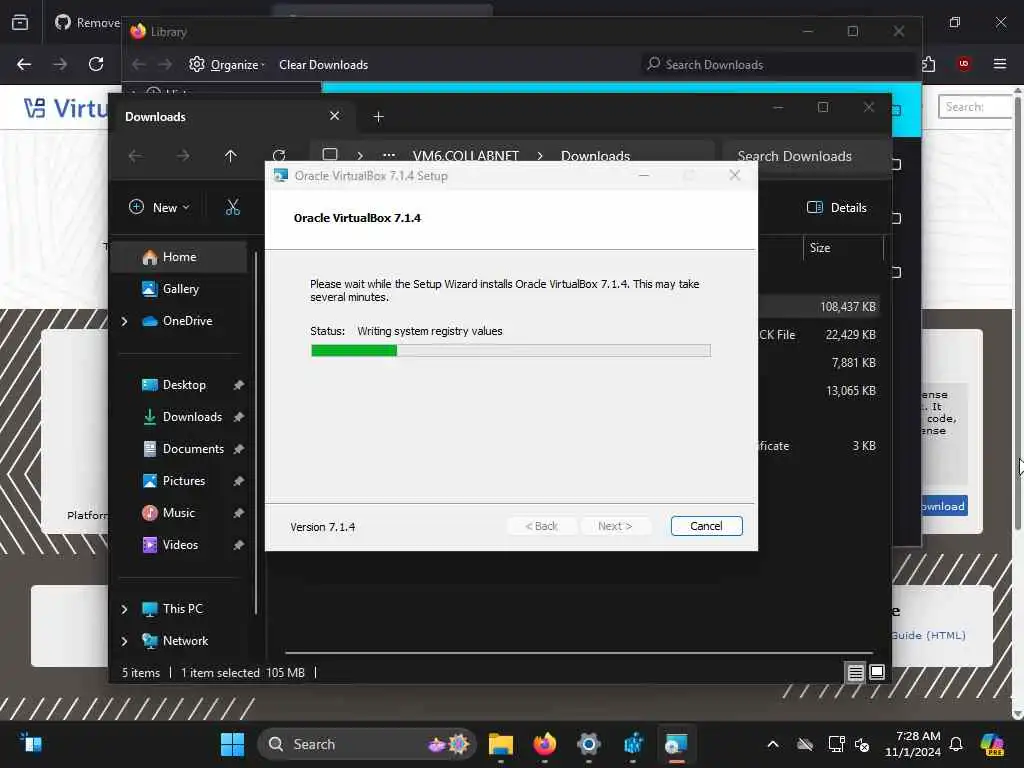This screenshot has width=1024, height=768.
Task: Select the 108,437 KB file row
Action: click(819, 306)
